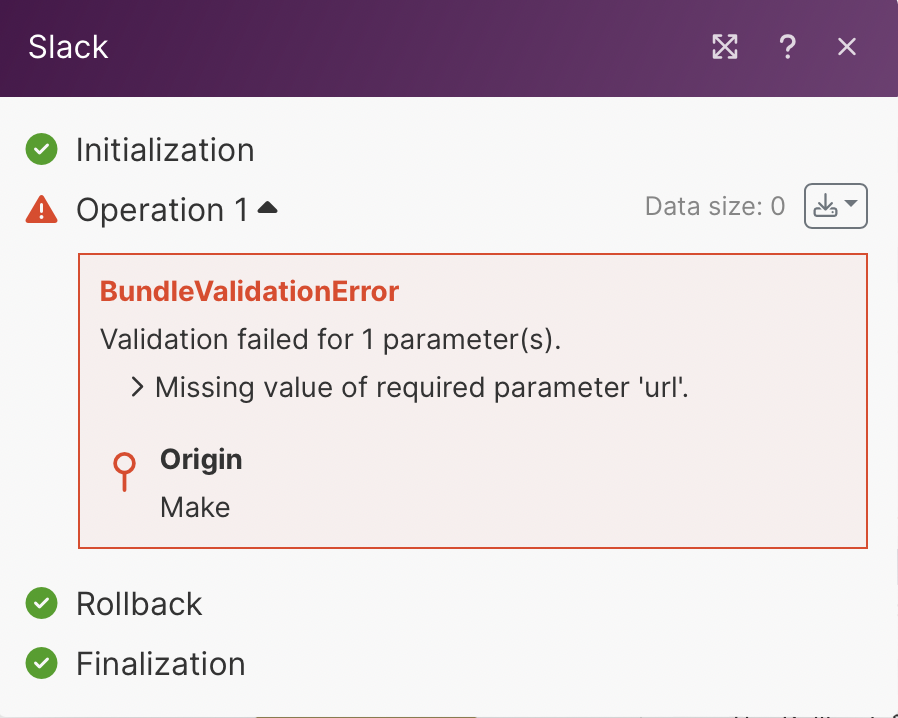Click the Data size: 0 label

click(715, 207)
